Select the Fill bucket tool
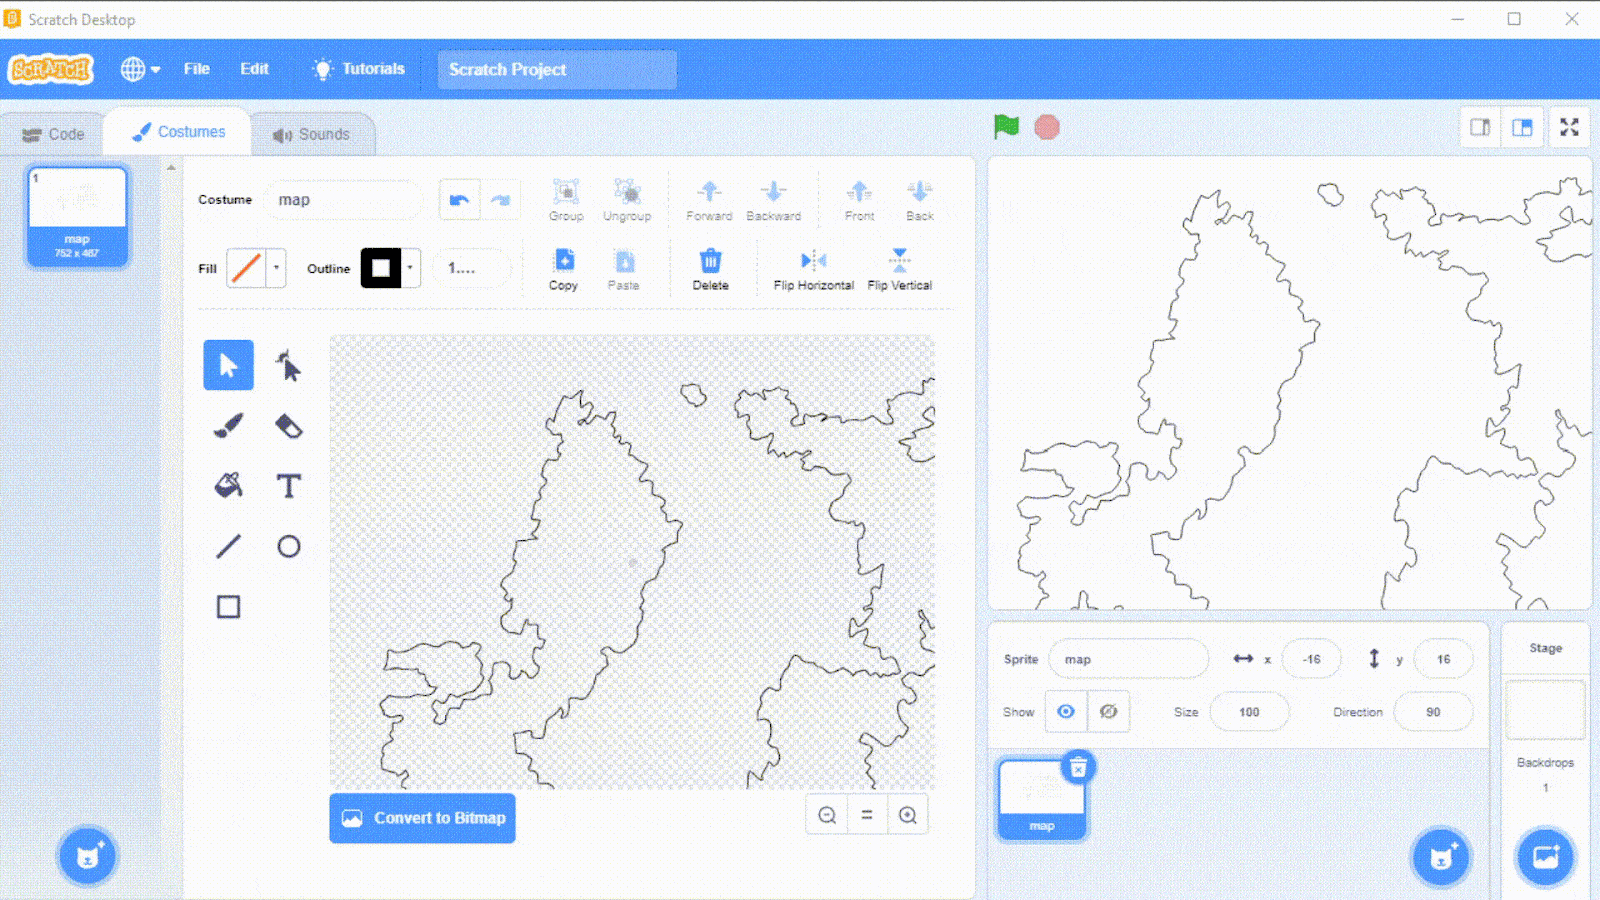Image resolution: width=1600 pixels, height=900 pixels. pyautogui.click(x=228, y=486)
